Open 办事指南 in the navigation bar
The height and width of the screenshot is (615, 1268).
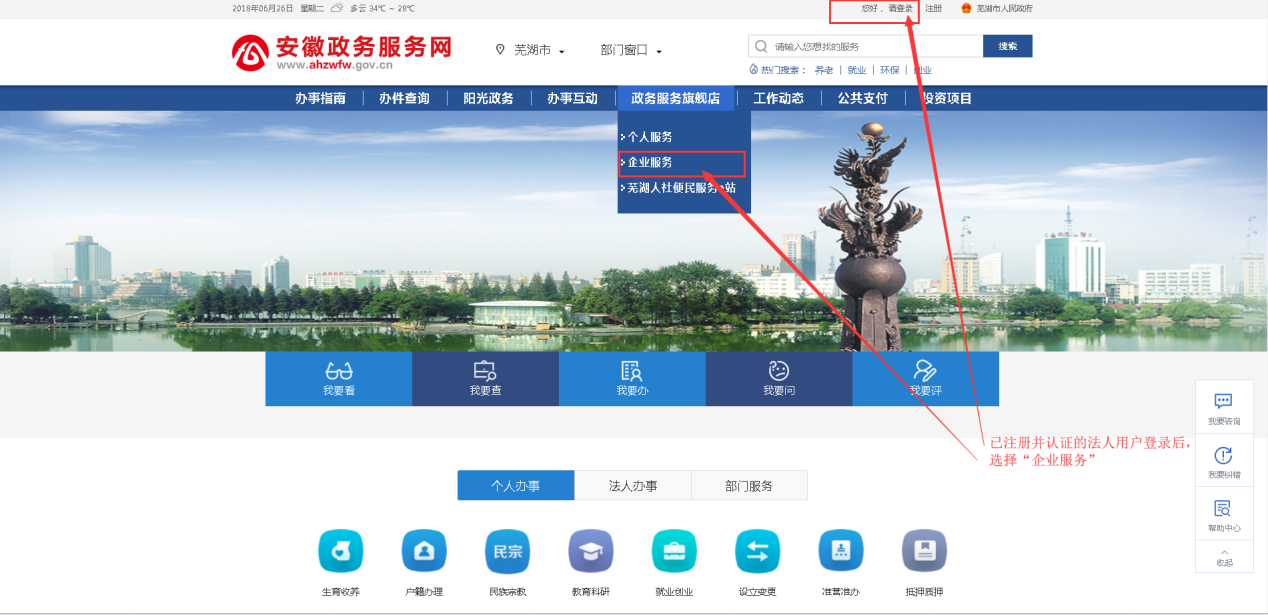320,98
